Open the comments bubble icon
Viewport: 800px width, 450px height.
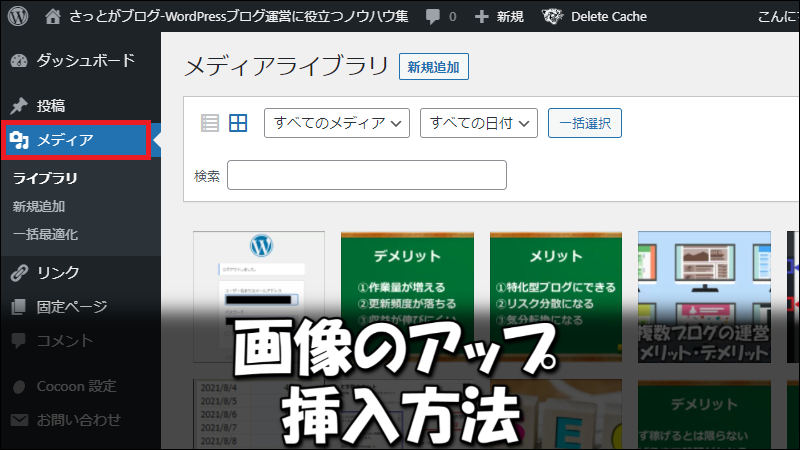(432, 16)
